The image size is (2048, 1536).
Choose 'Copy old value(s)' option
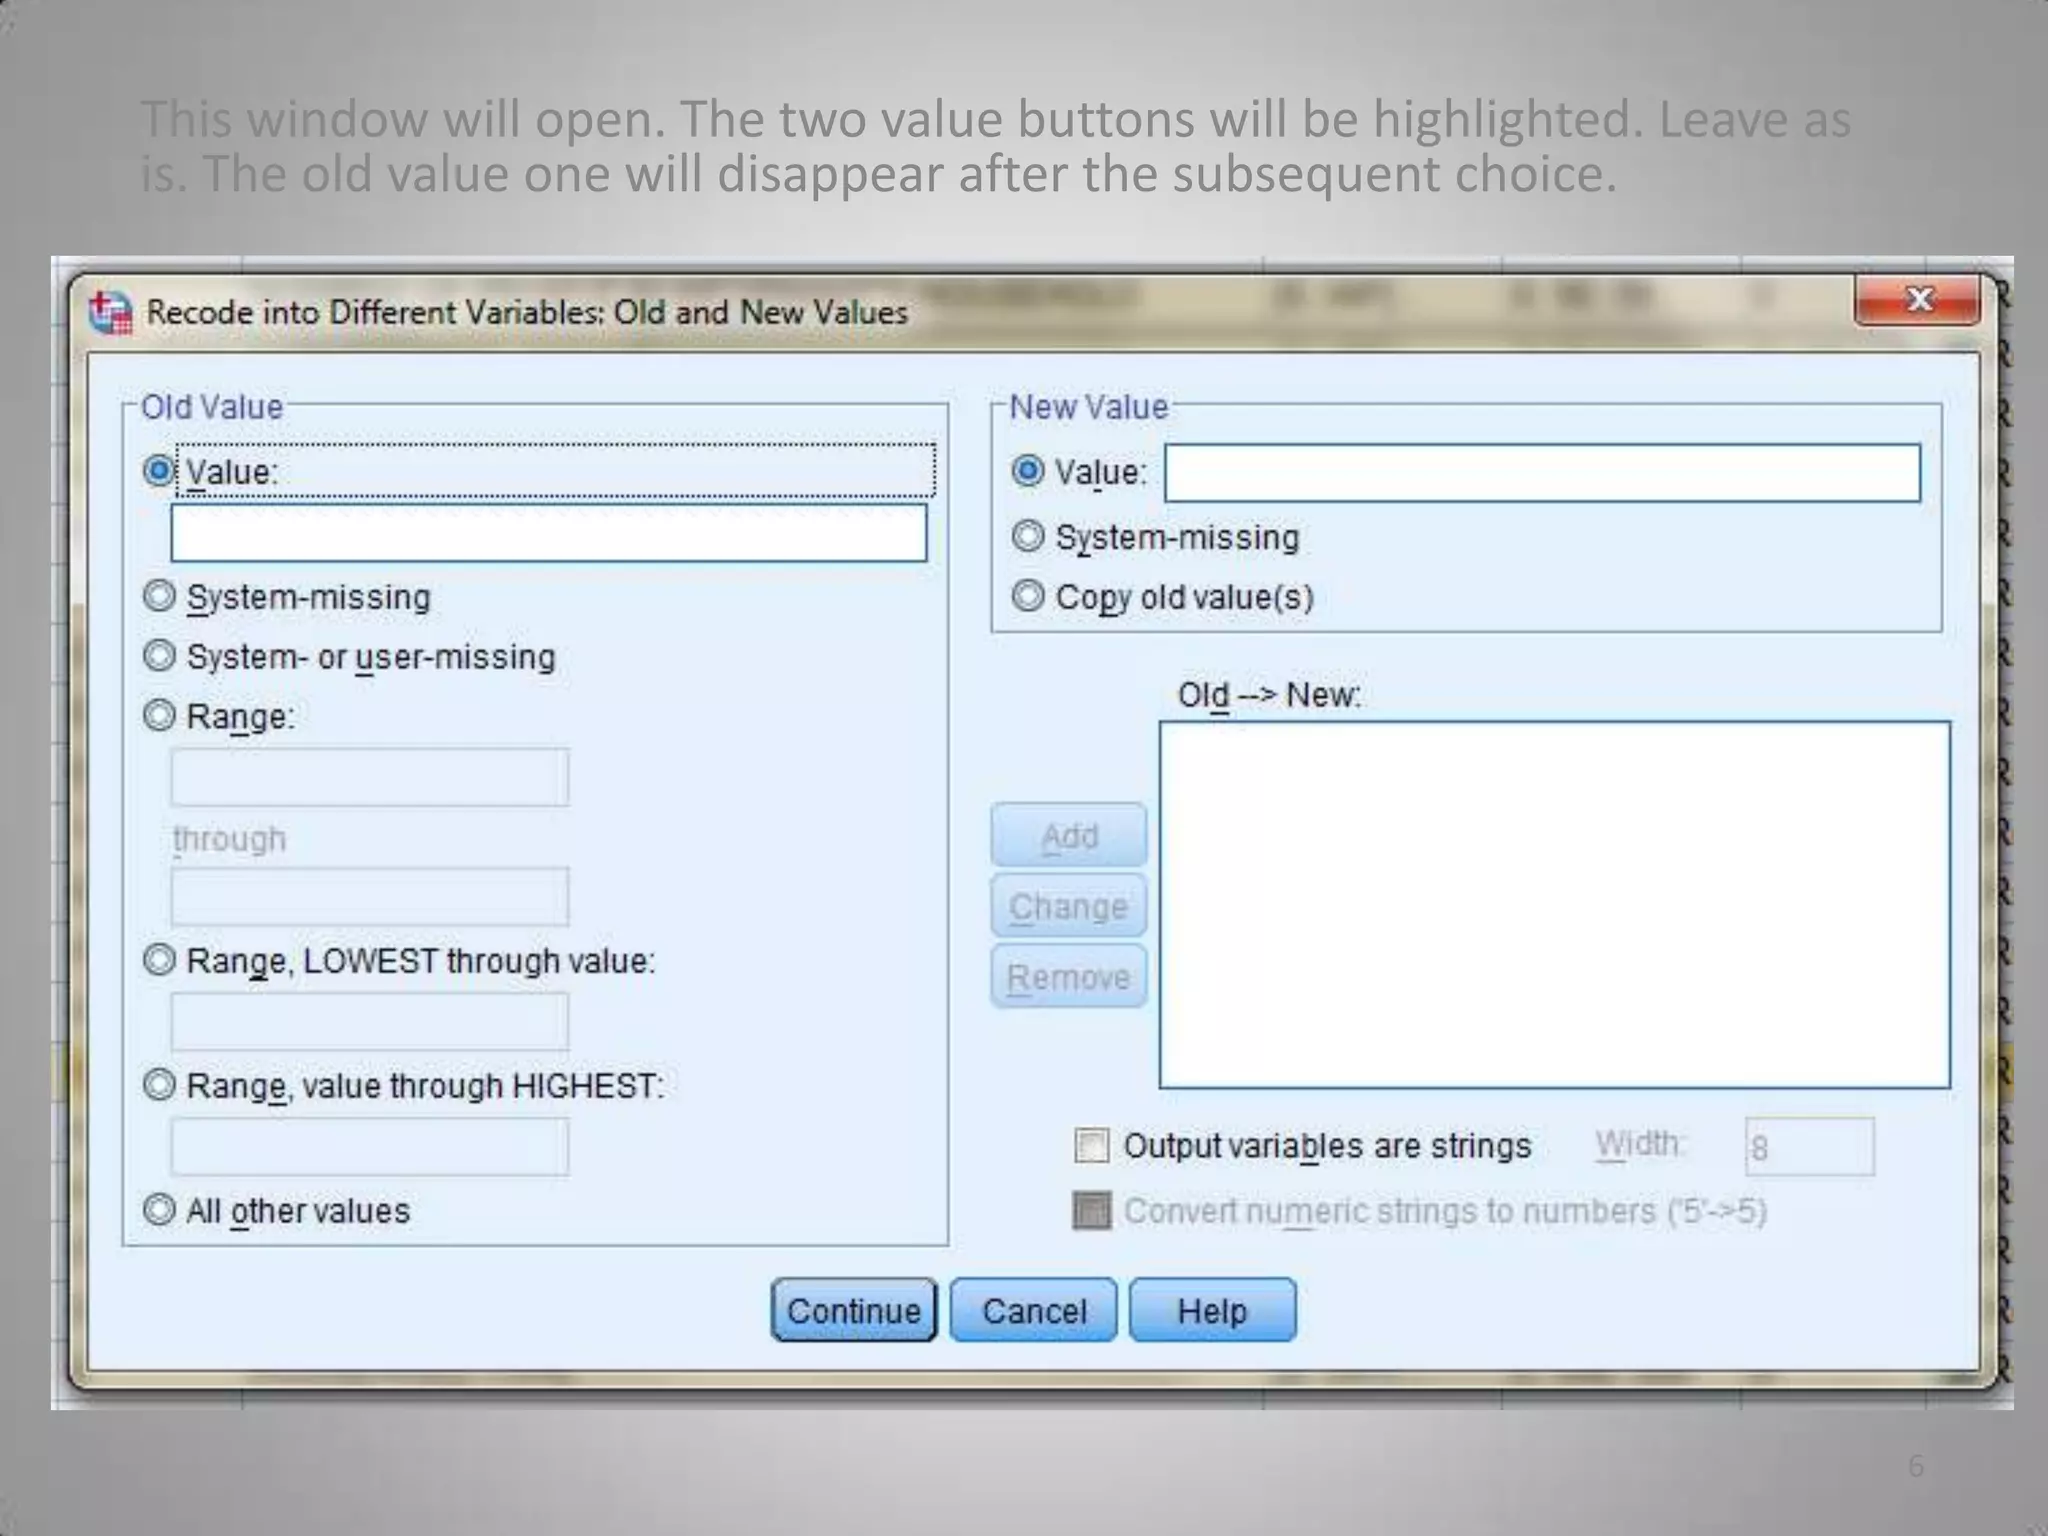tap(1028, 597)
